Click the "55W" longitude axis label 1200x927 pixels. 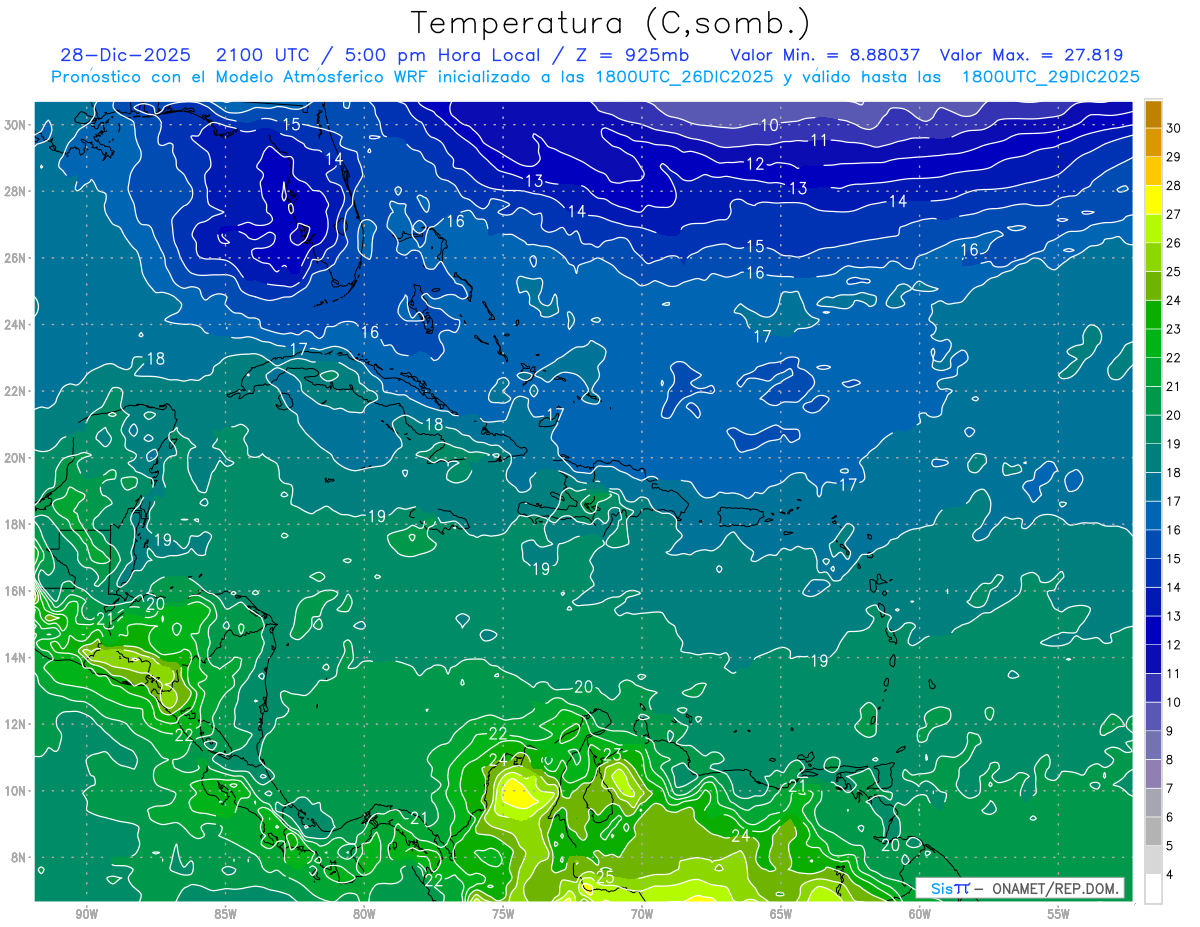click(1059, 915)
